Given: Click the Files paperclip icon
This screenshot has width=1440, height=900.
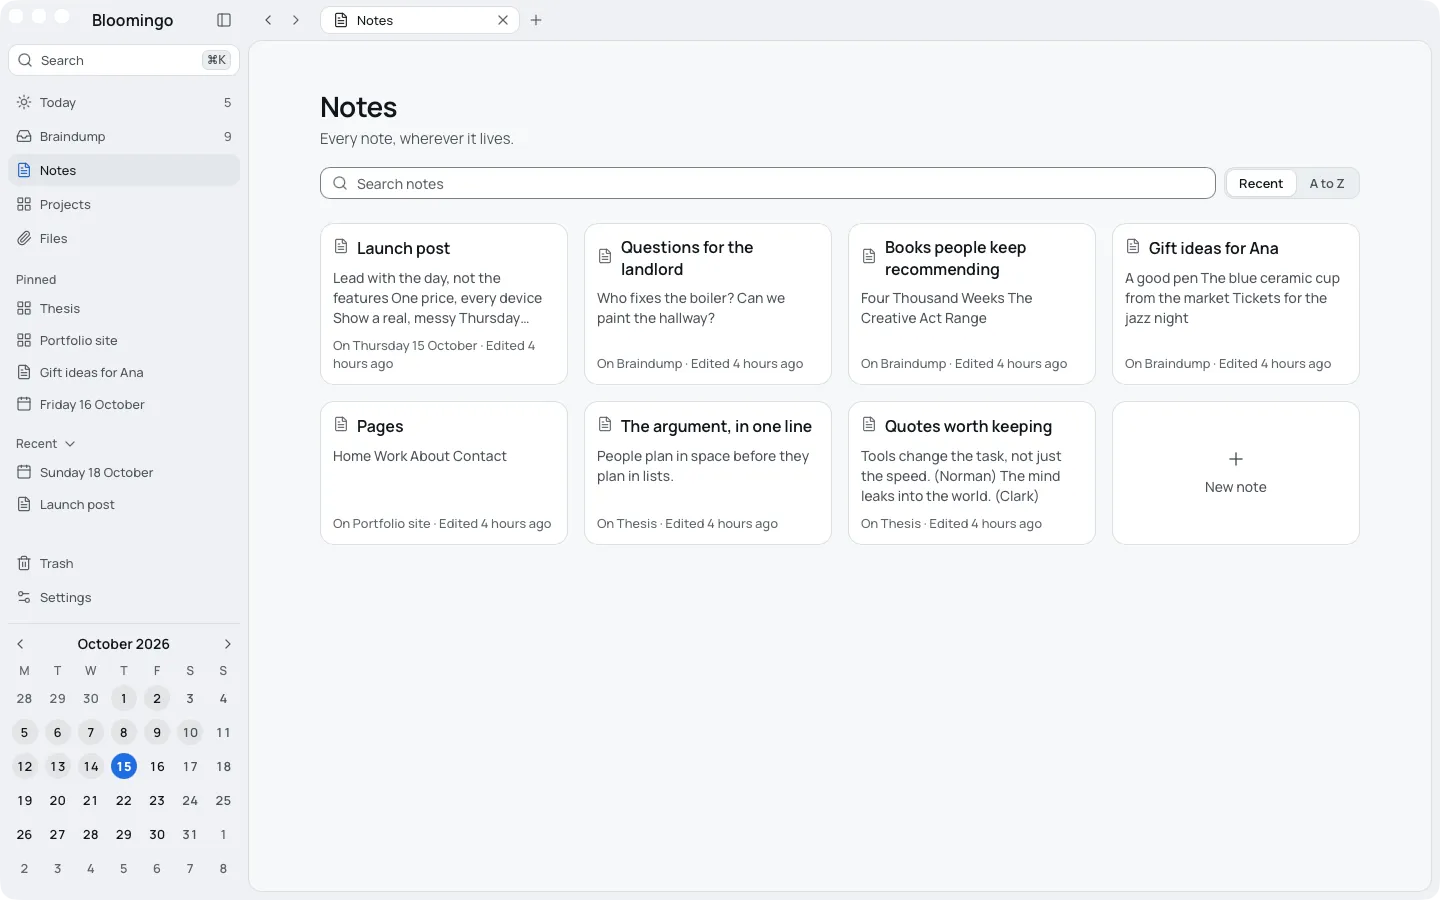Looking at the screenshot, I should pos(24,238).
